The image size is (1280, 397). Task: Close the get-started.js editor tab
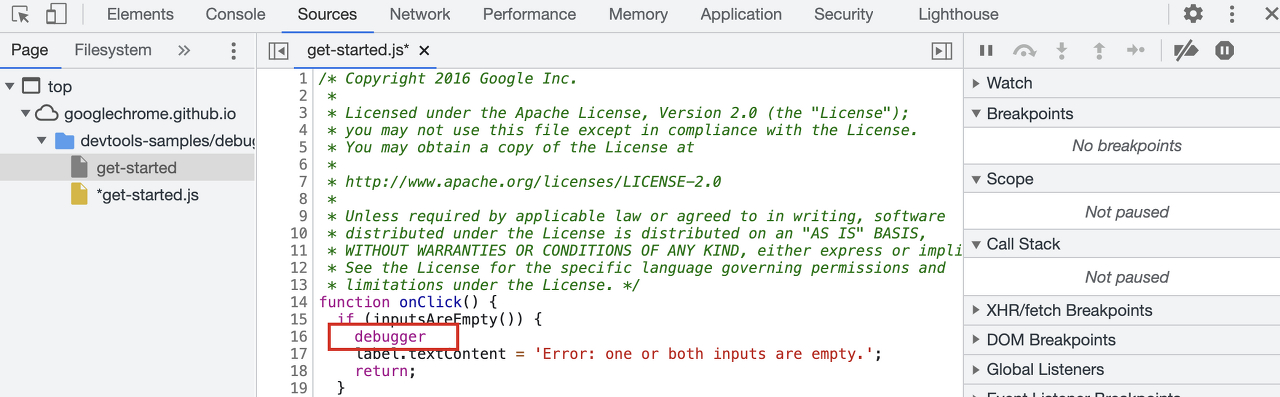(424, 51)
